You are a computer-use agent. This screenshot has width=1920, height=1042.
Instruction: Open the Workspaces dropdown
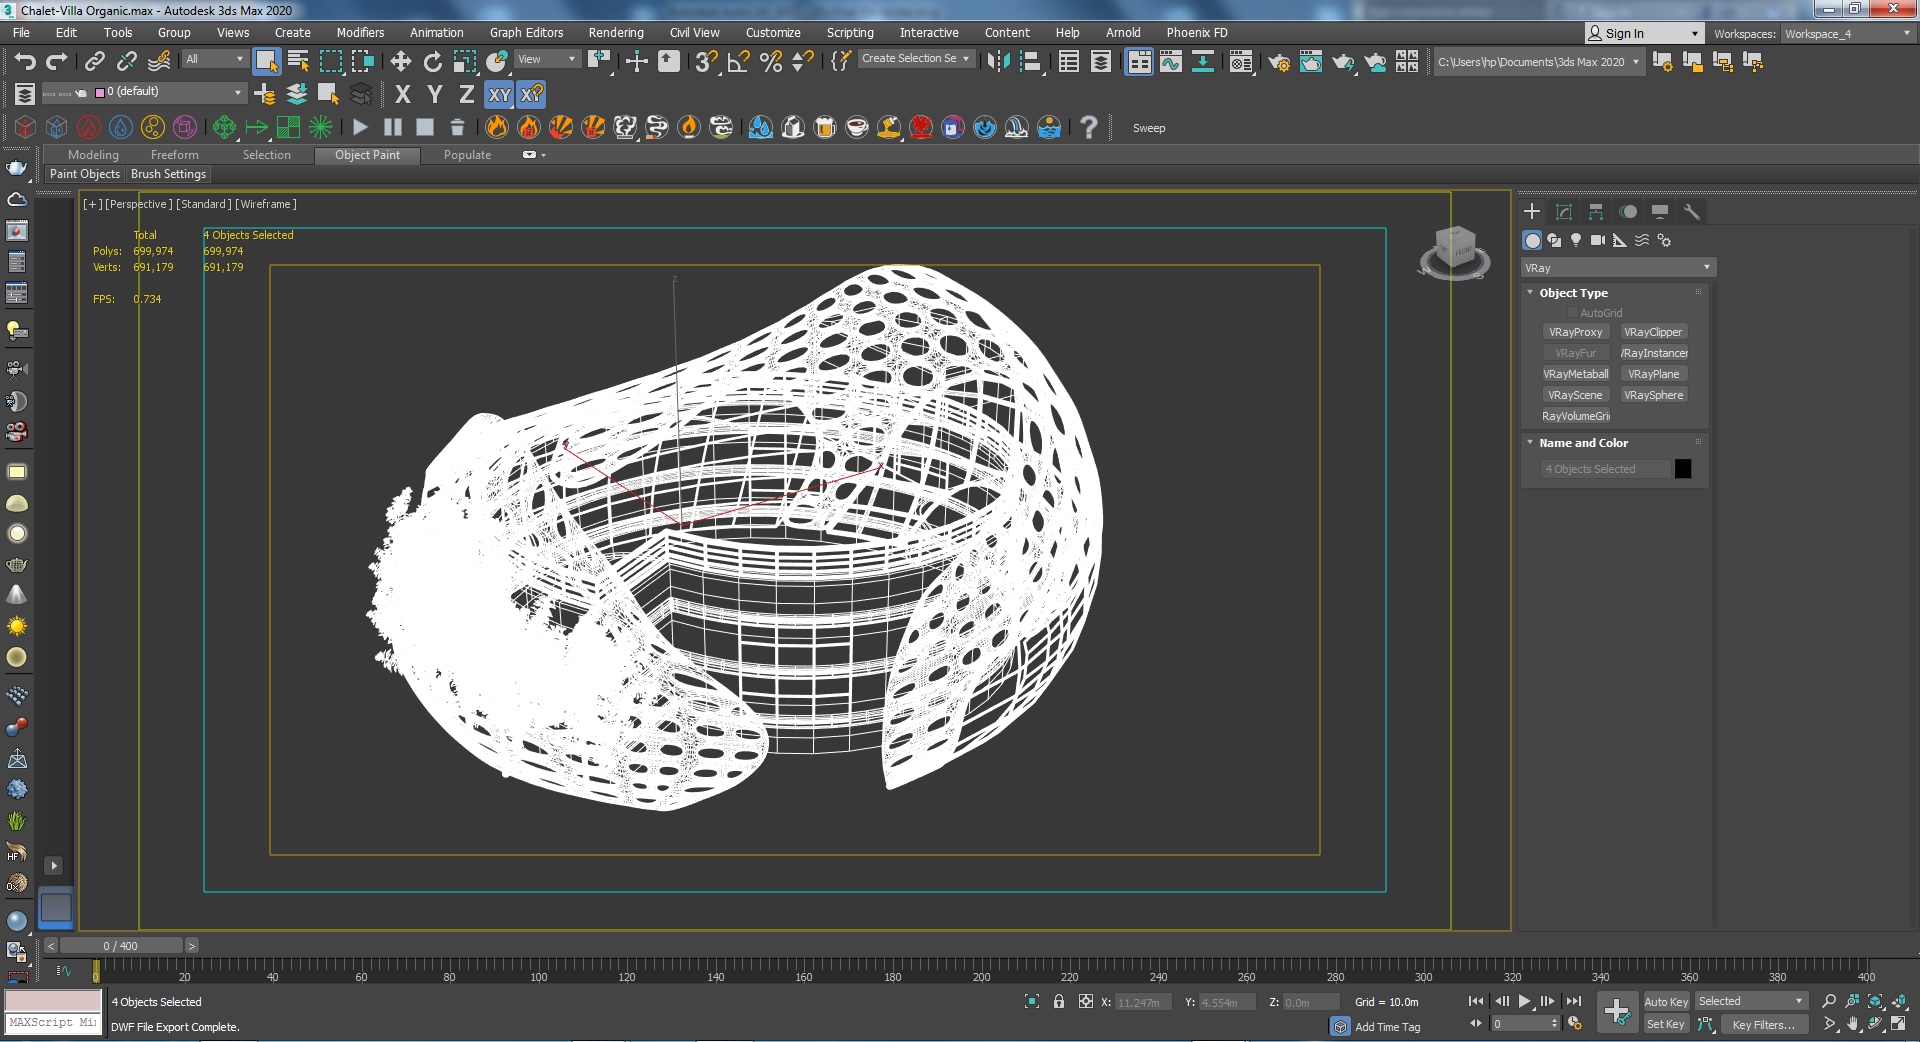coord(1847,34)
